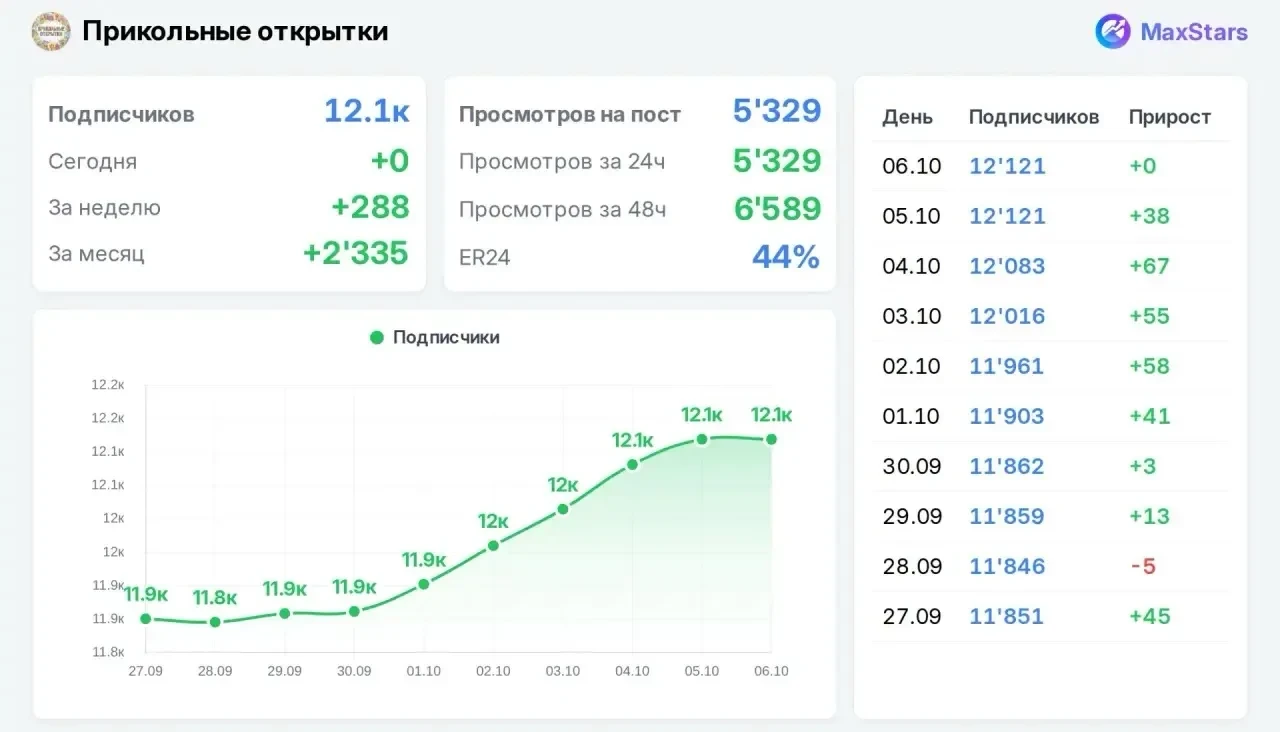Select the "11'859" subscriber cell
Viewport: 1280px width, 732px height.
coord(1006,516)
